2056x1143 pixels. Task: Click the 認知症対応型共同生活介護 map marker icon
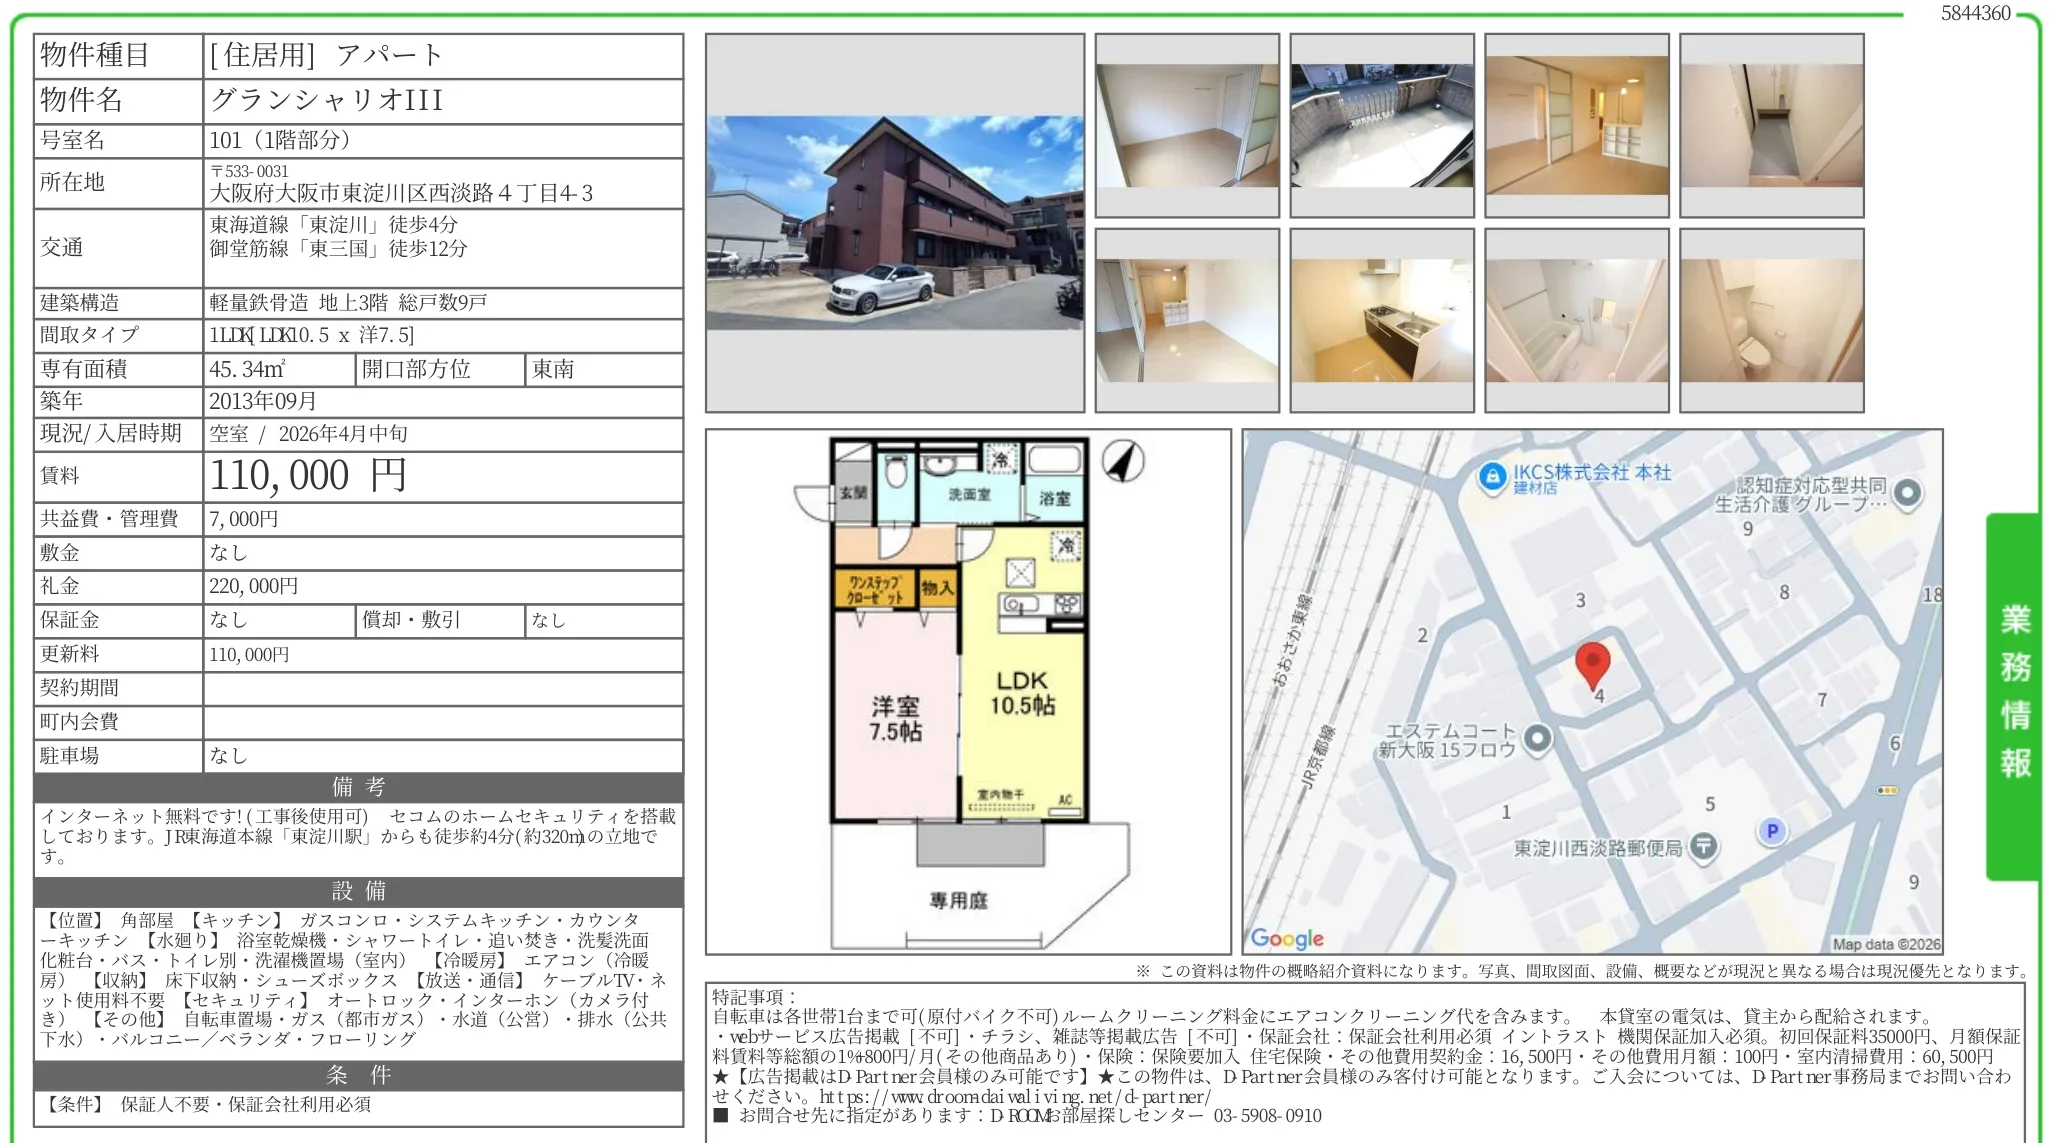1907,492
